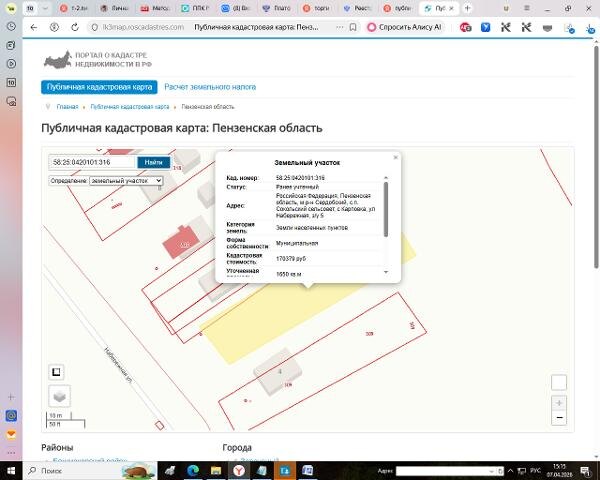Image resolution: width=600 pixels, height=480 pixels.
Task: Show hidden system tray icons
Action: point(510,471)
